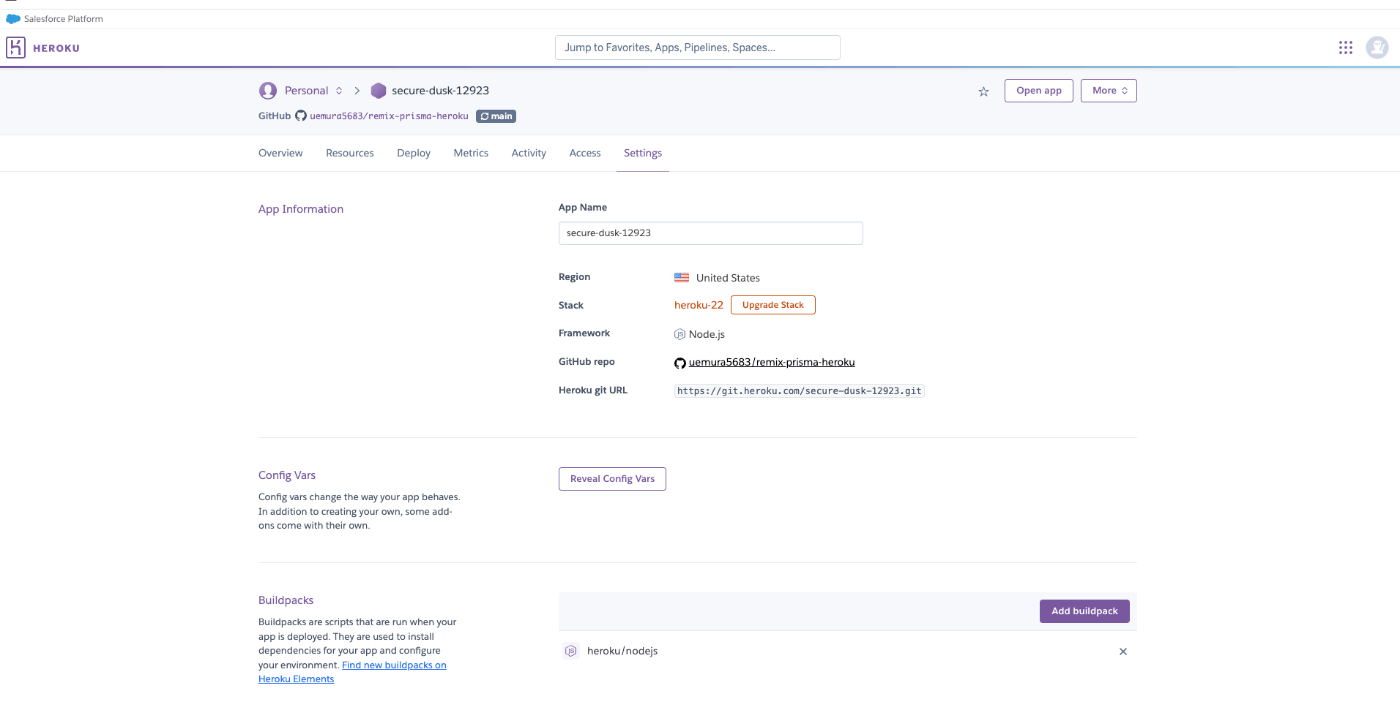Click the secure-dusk-12923 breadcrumb name
This screenshot has width=1400, height=710.
click(440, 90)
